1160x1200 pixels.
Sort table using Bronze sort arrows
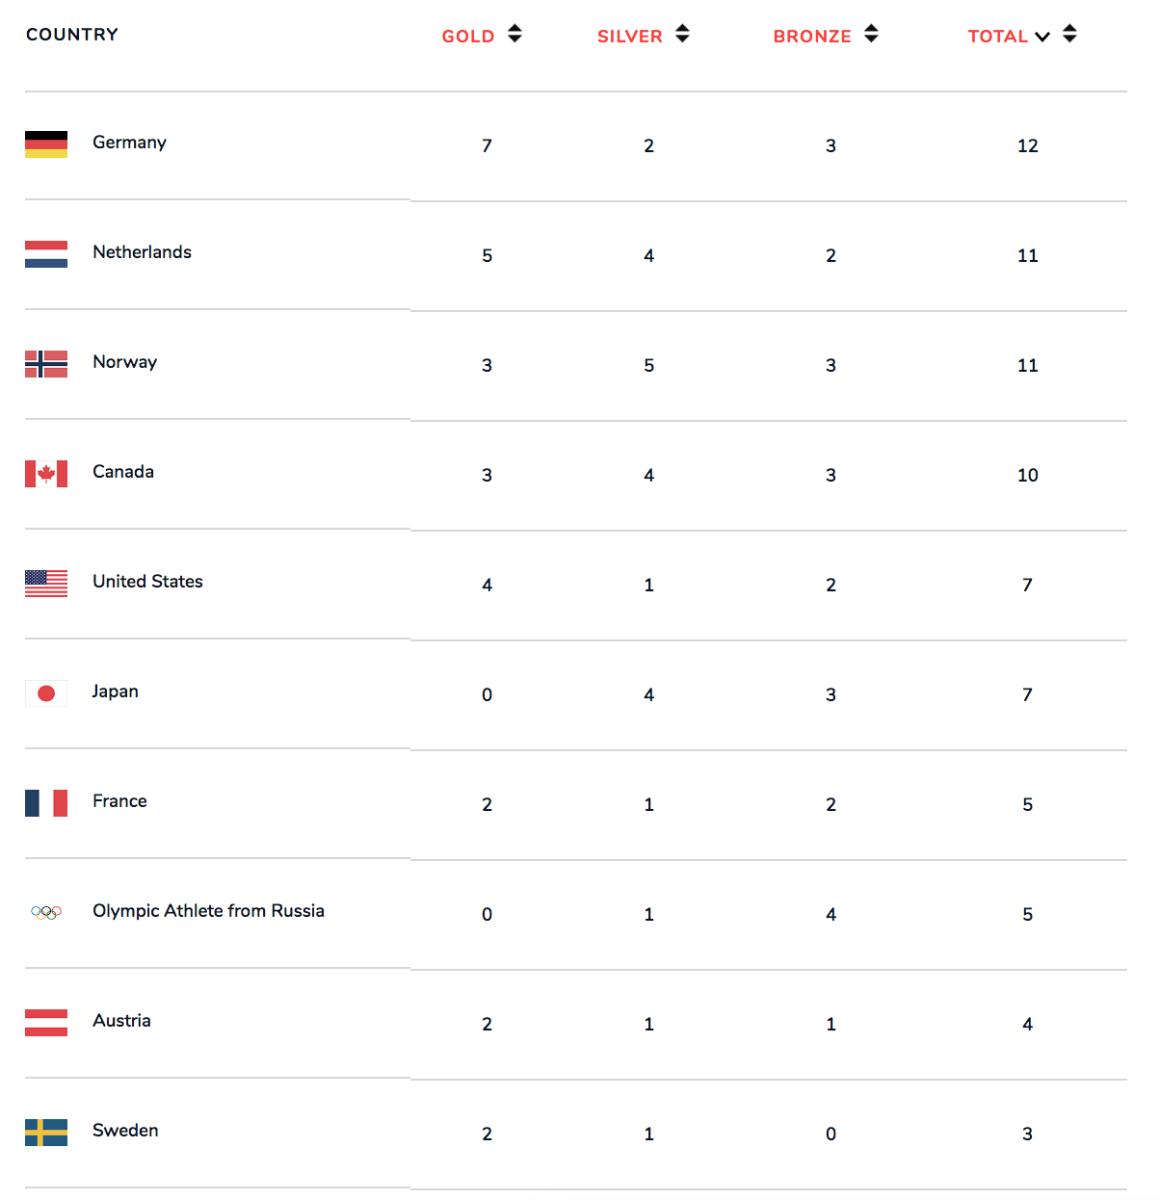click(x=871, y=35)
